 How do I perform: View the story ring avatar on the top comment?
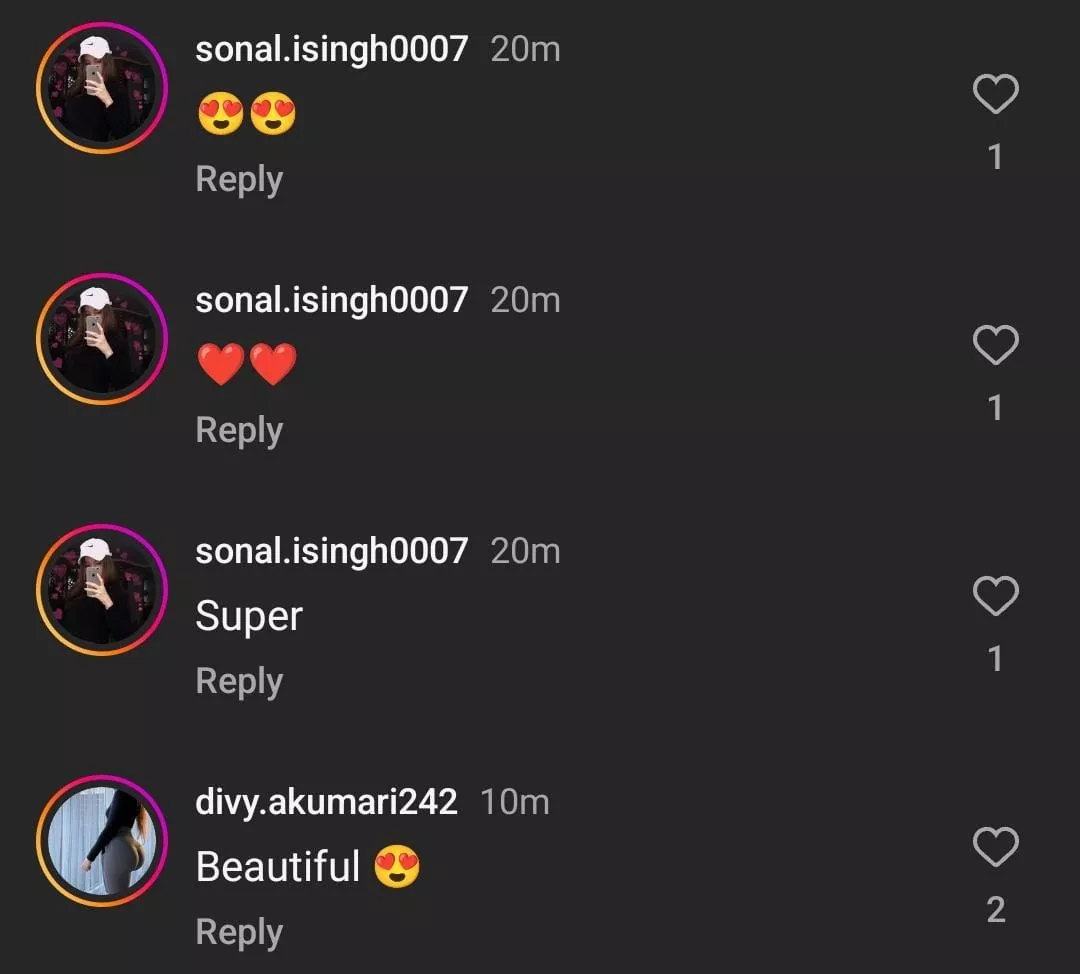coord(102,88)
